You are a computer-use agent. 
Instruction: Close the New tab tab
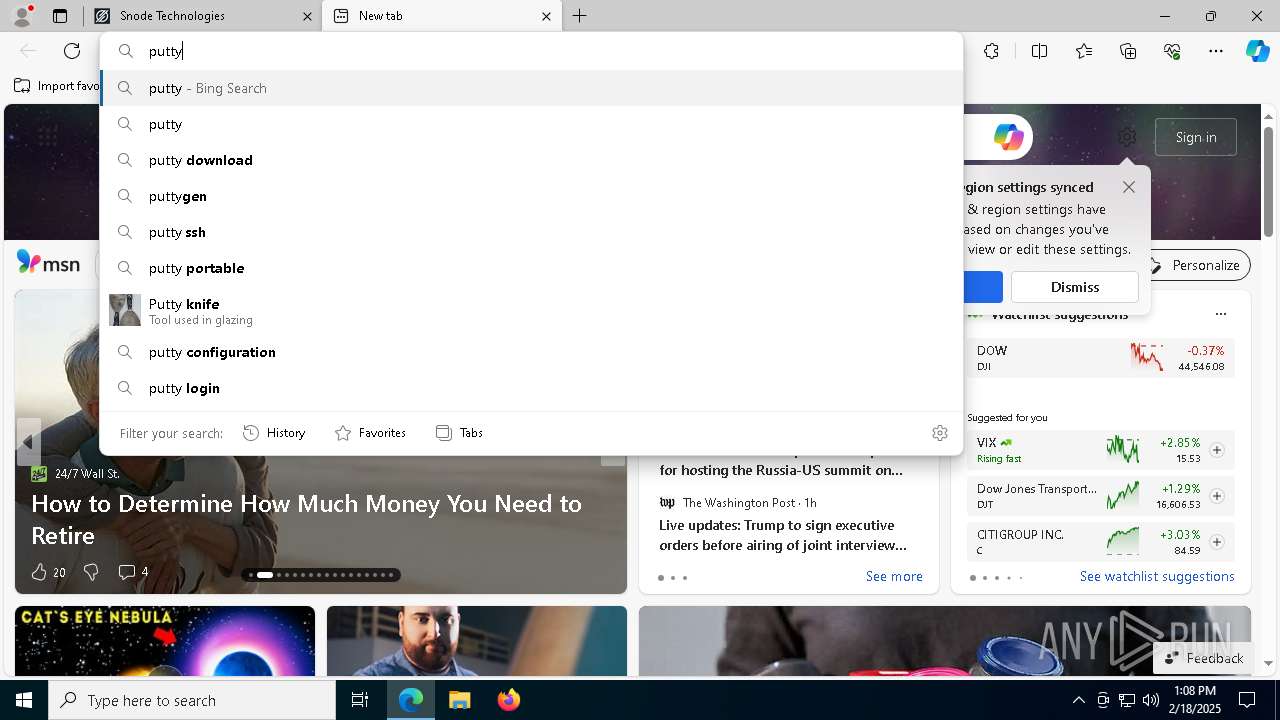(x=546, y=16)
